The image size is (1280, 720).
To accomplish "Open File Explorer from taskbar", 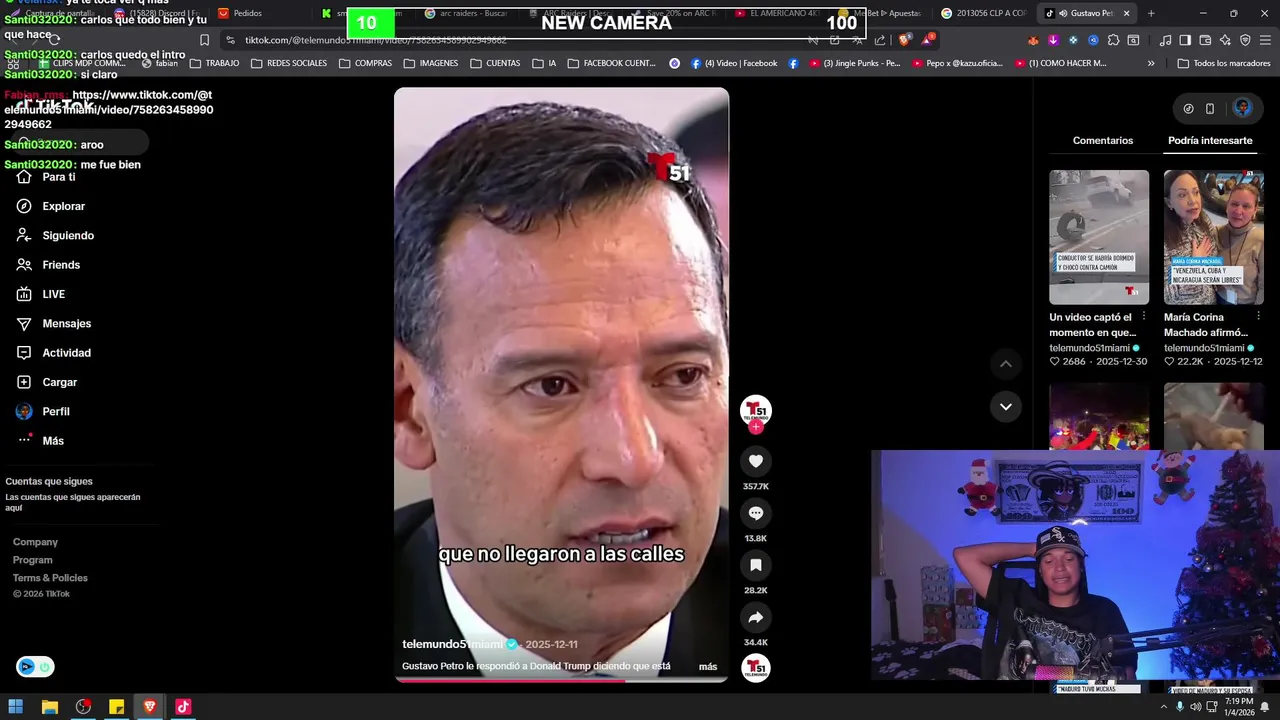I will pyautogui.click(x=49, y=707).
